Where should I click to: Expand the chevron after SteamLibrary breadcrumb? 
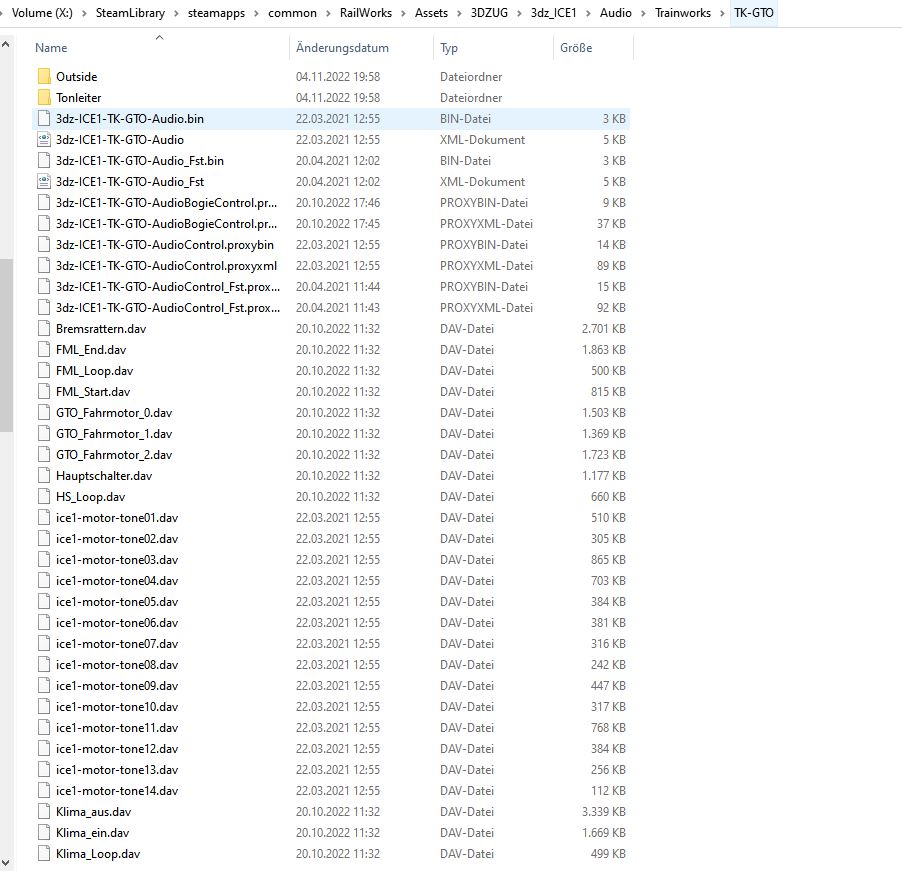coord(176,13)
